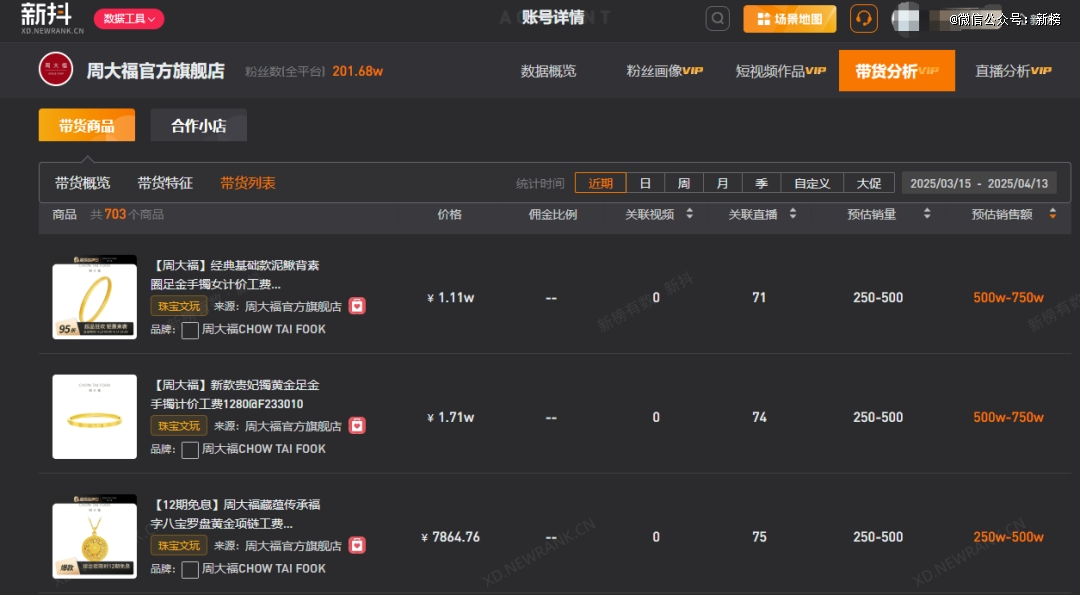Sort by 关联直播 column arrows
Viewport: 1080px width, 595px height.
pos(793,214)
